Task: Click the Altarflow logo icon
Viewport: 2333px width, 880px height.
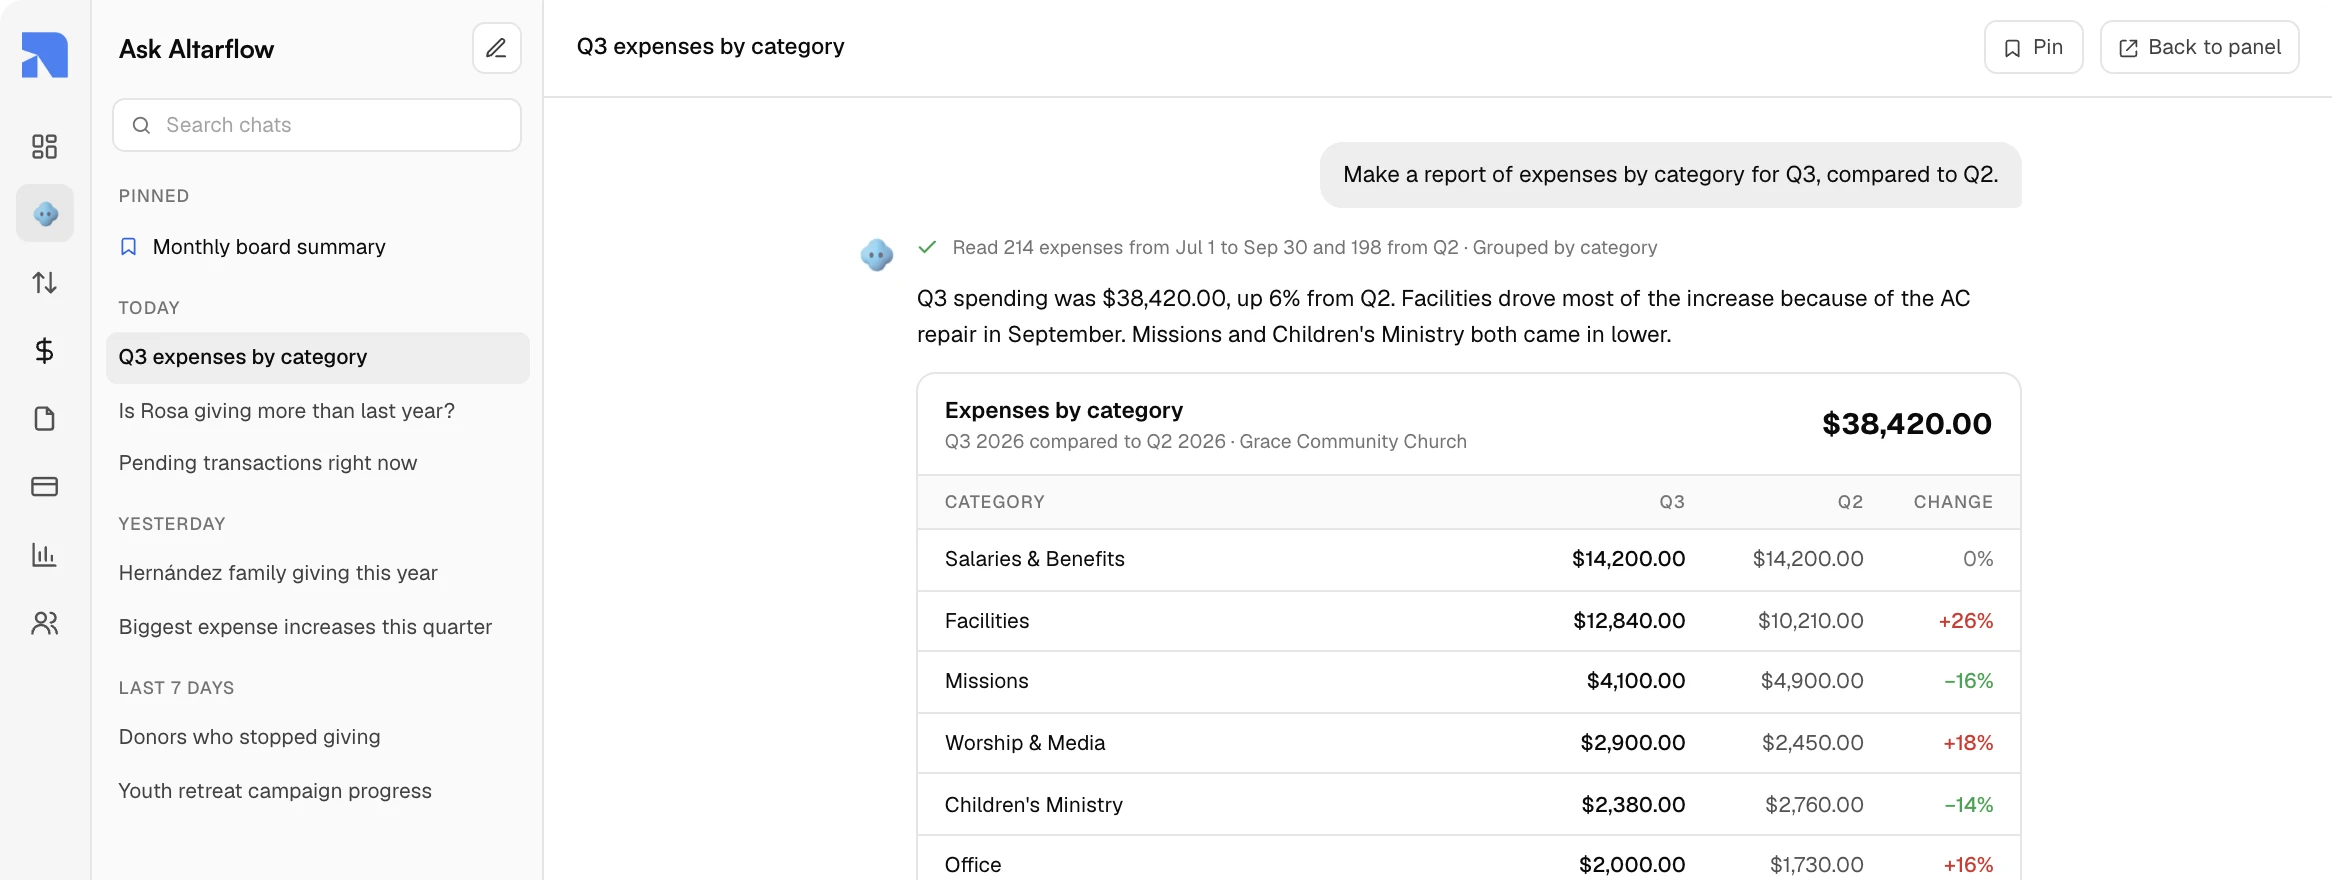Action: pos(45,54)
